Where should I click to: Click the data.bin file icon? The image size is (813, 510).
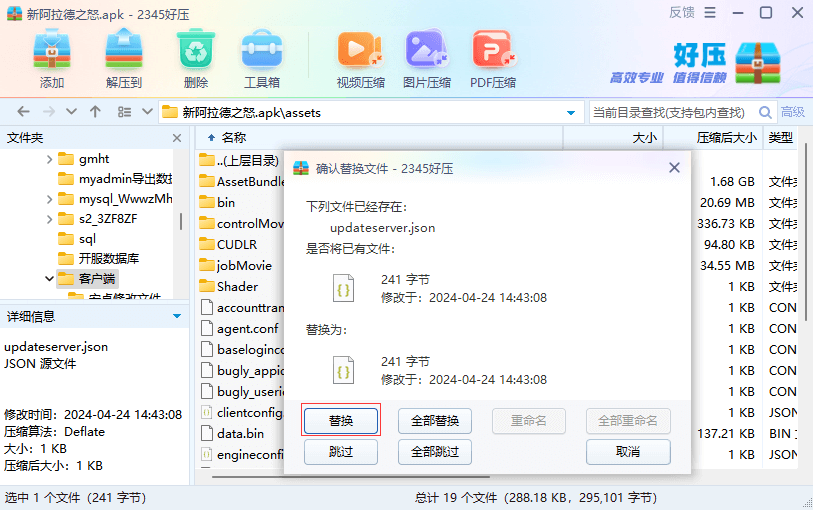tap(207, 433)
